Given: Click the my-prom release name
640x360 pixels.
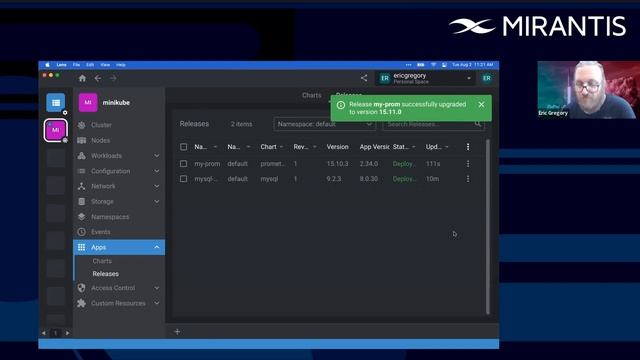Looking at the screenshot, I should 207,164.
